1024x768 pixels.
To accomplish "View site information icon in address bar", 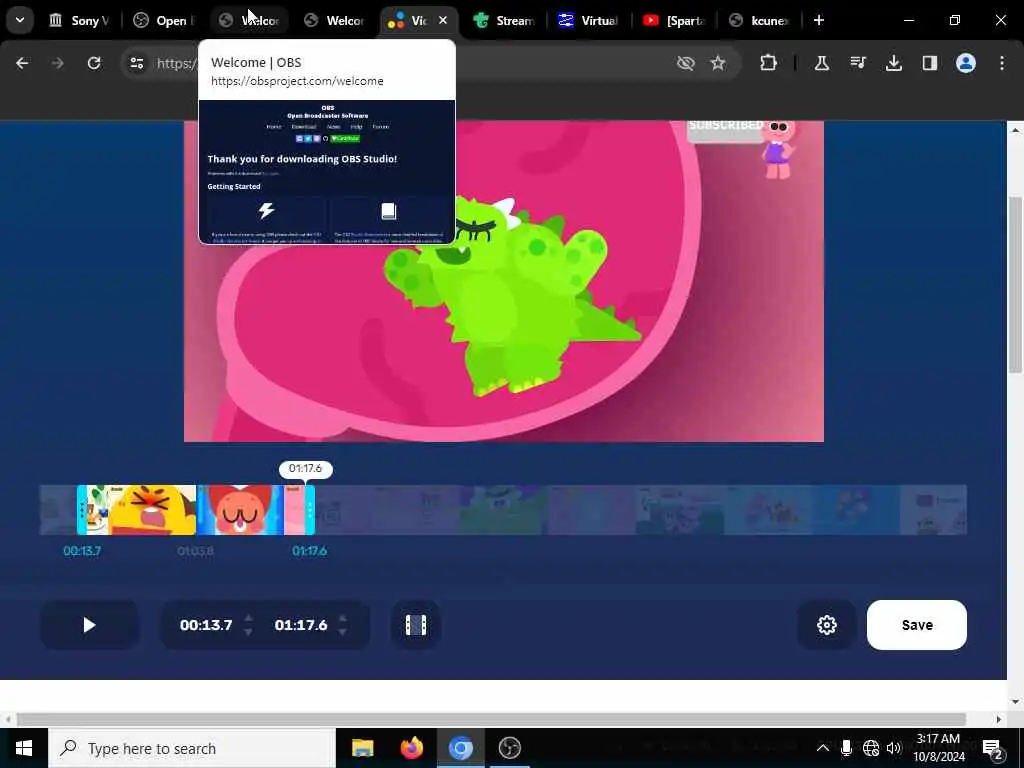I will tap(136, 63).
